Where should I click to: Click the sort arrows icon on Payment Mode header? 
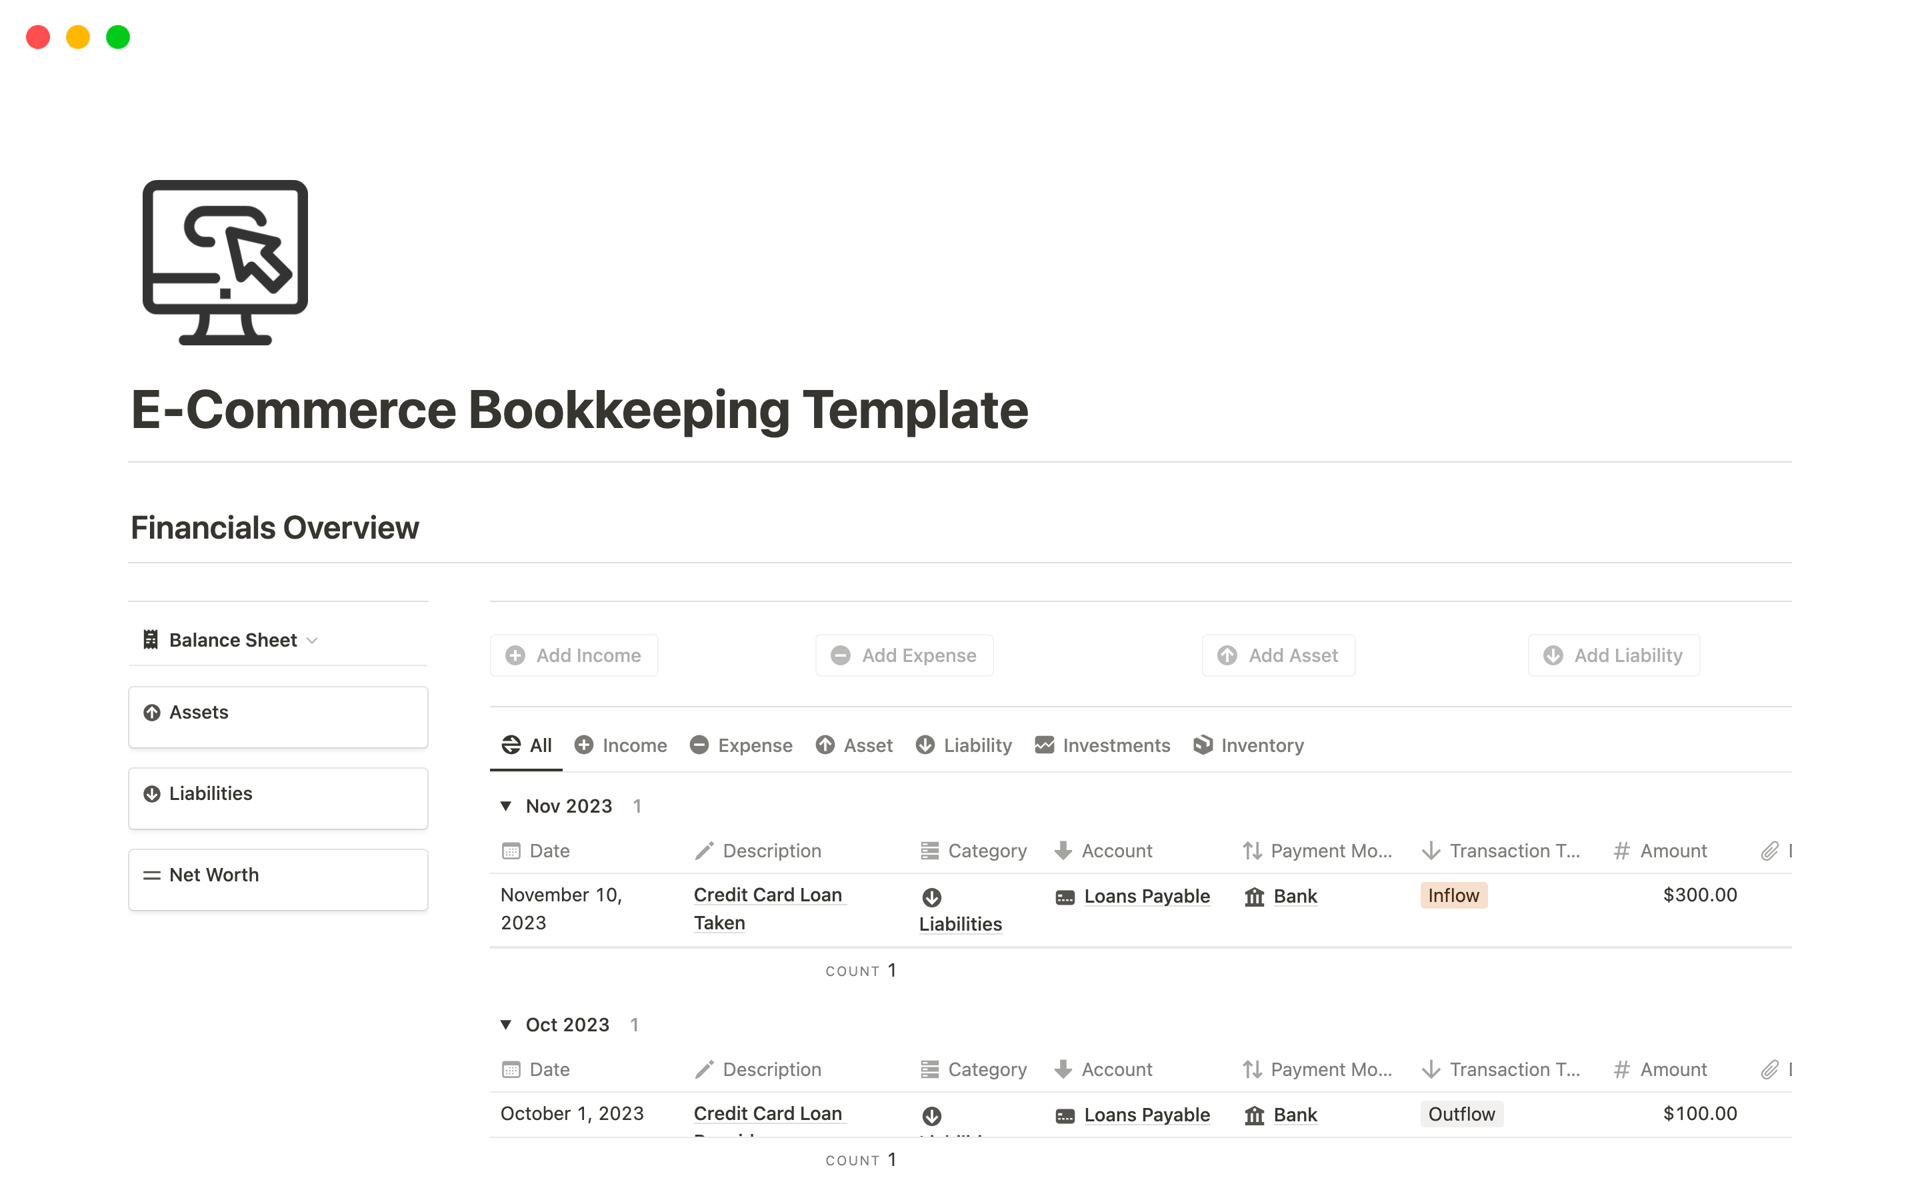point(1251,850)
